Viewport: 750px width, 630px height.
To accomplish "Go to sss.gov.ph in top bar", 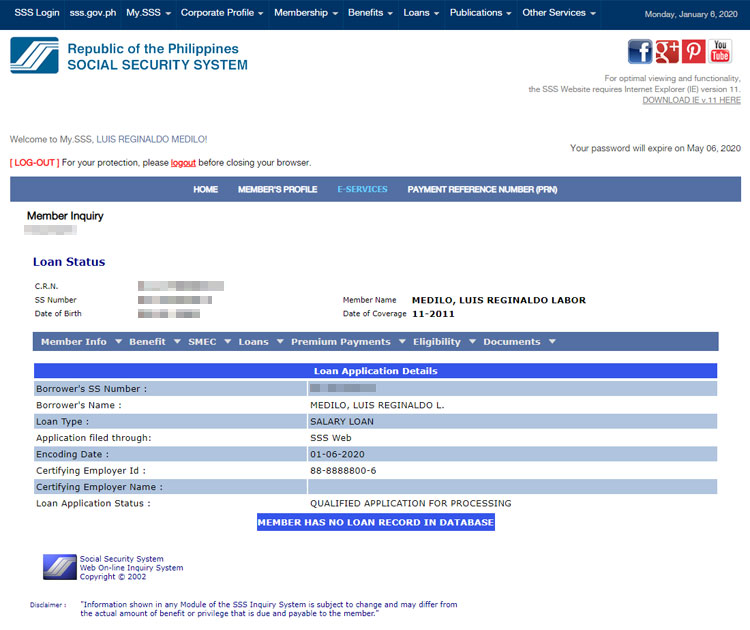I will coord(93,13).
